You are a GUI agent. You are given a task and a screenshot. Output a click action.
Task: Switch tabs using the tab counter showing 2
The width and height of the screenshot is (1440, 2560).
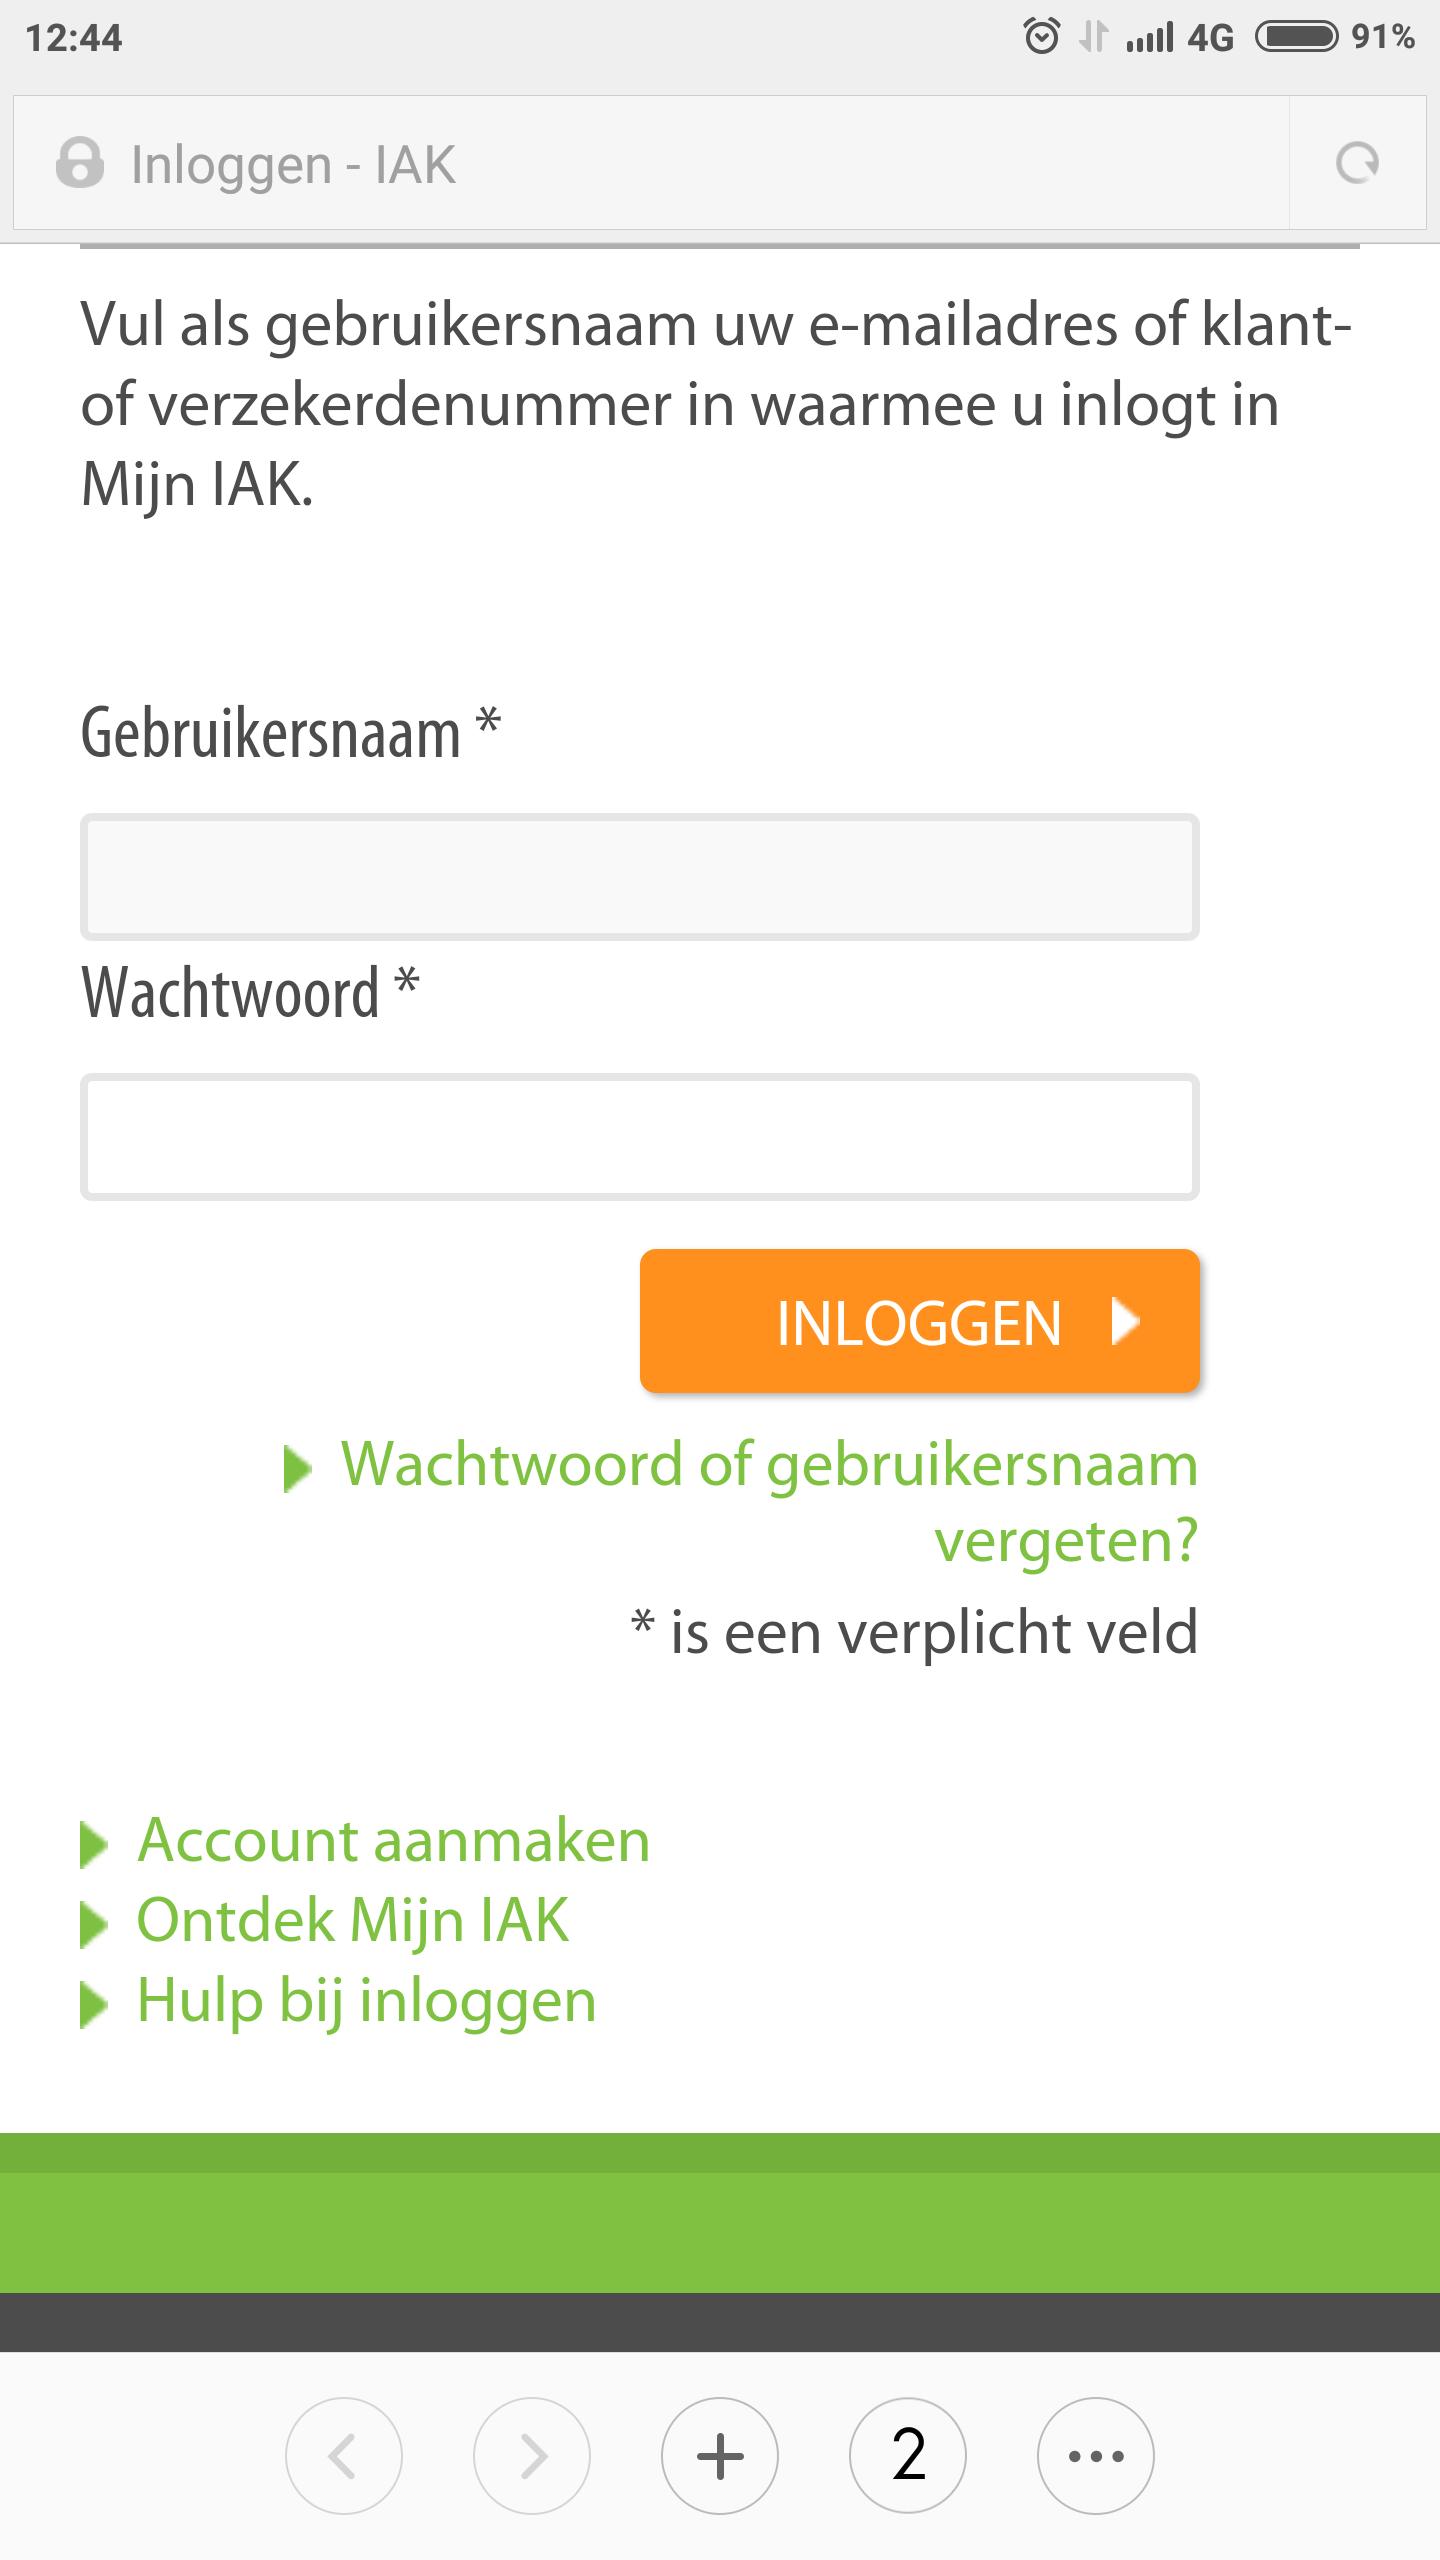click(x=906, y=2457)
